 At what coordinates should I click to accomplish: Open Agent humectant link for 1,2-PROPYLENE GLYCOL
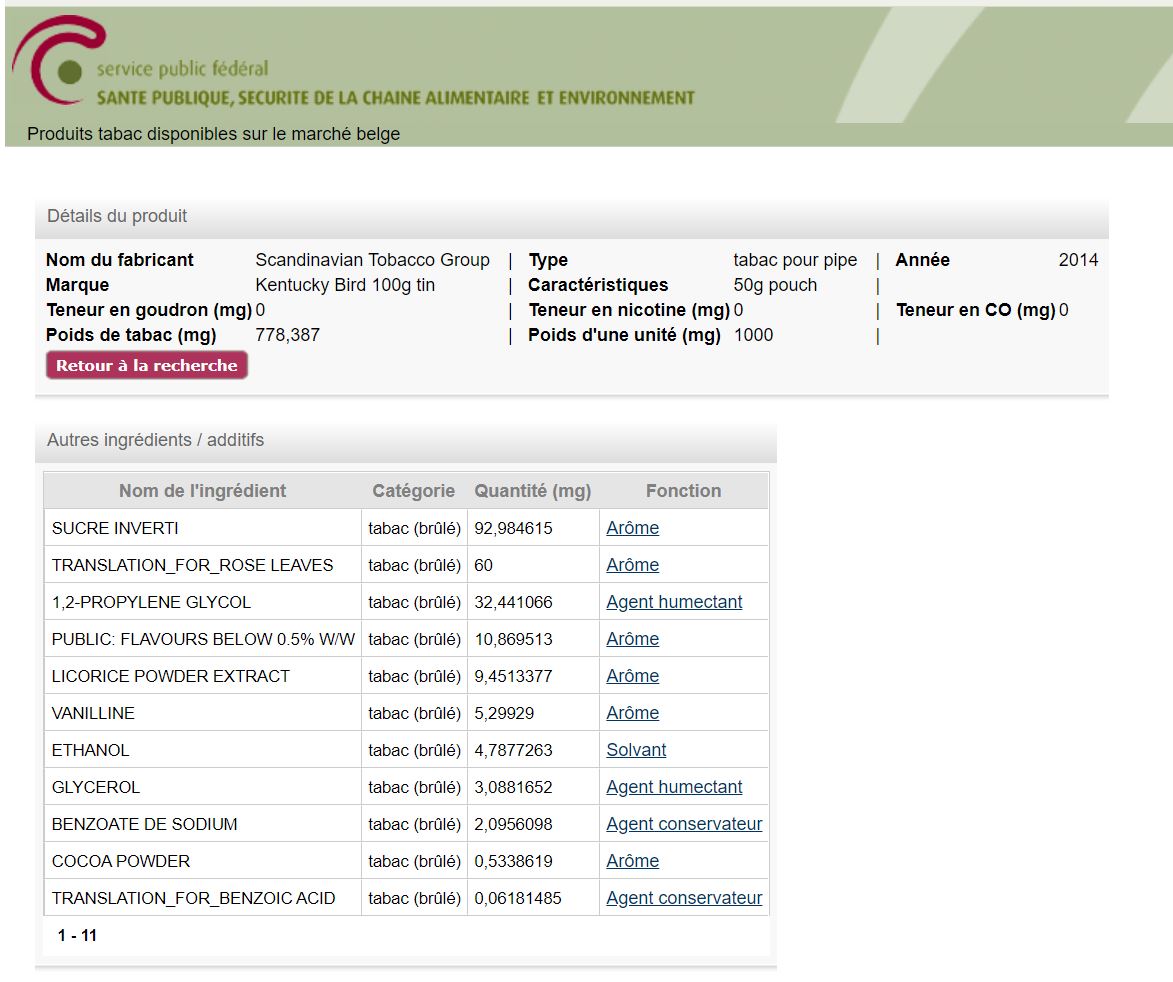coord(674,602)
